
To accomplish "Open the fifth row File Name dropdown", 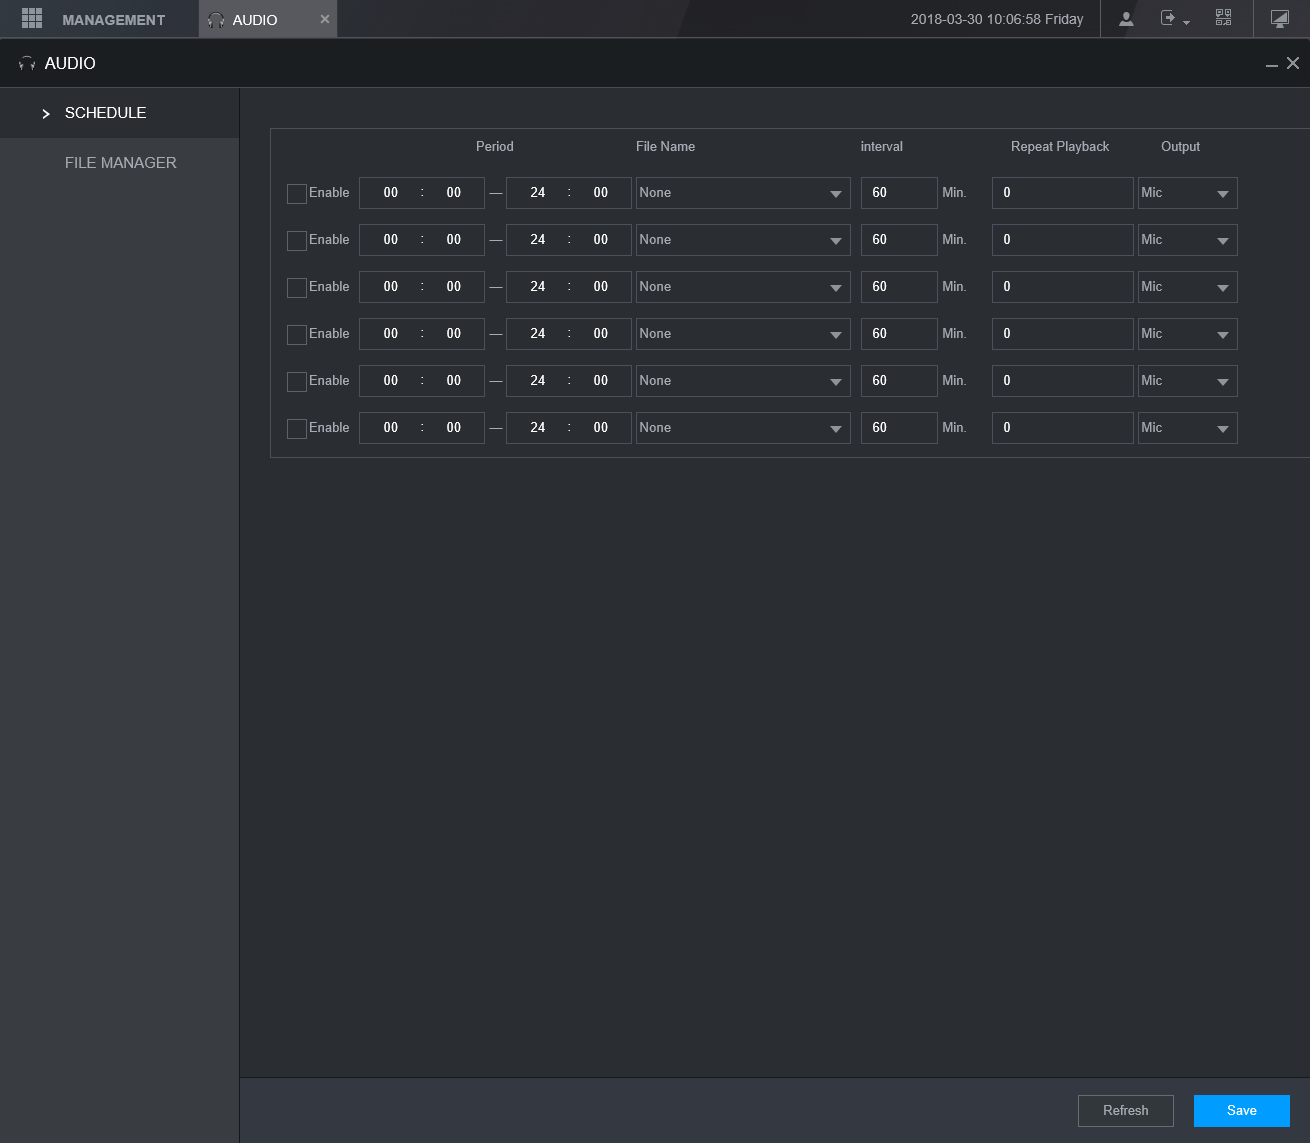I will click(x=743, y=381).
